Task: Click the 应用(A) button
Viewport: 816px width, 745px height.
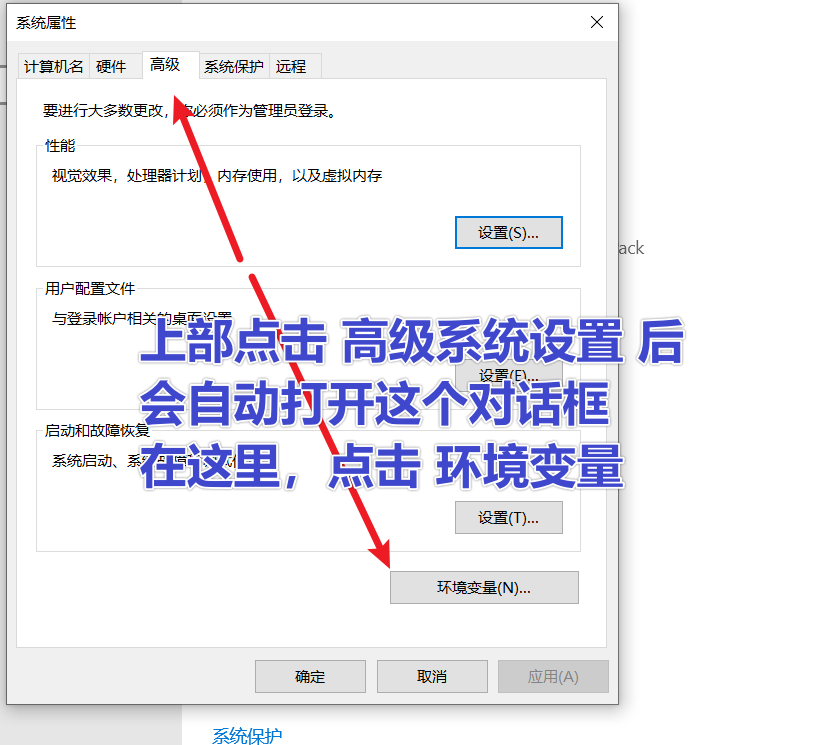Action: click(553, 677)
